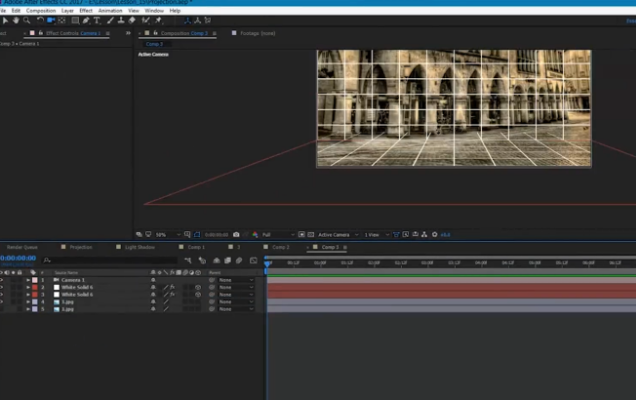Expand the Camera 1 layer properties
Image resolution: width=636 pixels, height=400 pixels.
(x=27, y=280)
